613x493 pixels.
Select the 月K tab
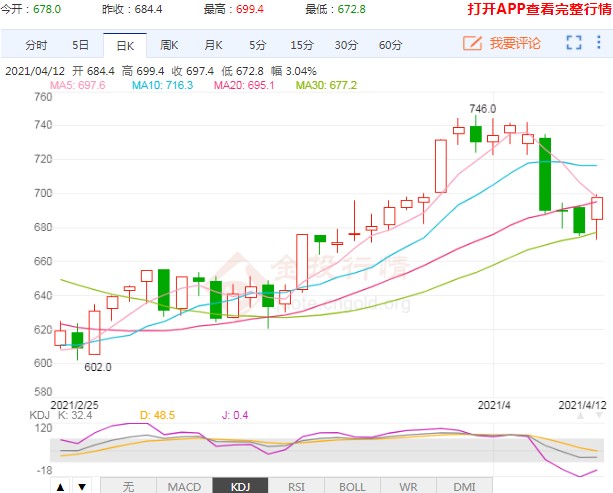coord(213,45)
